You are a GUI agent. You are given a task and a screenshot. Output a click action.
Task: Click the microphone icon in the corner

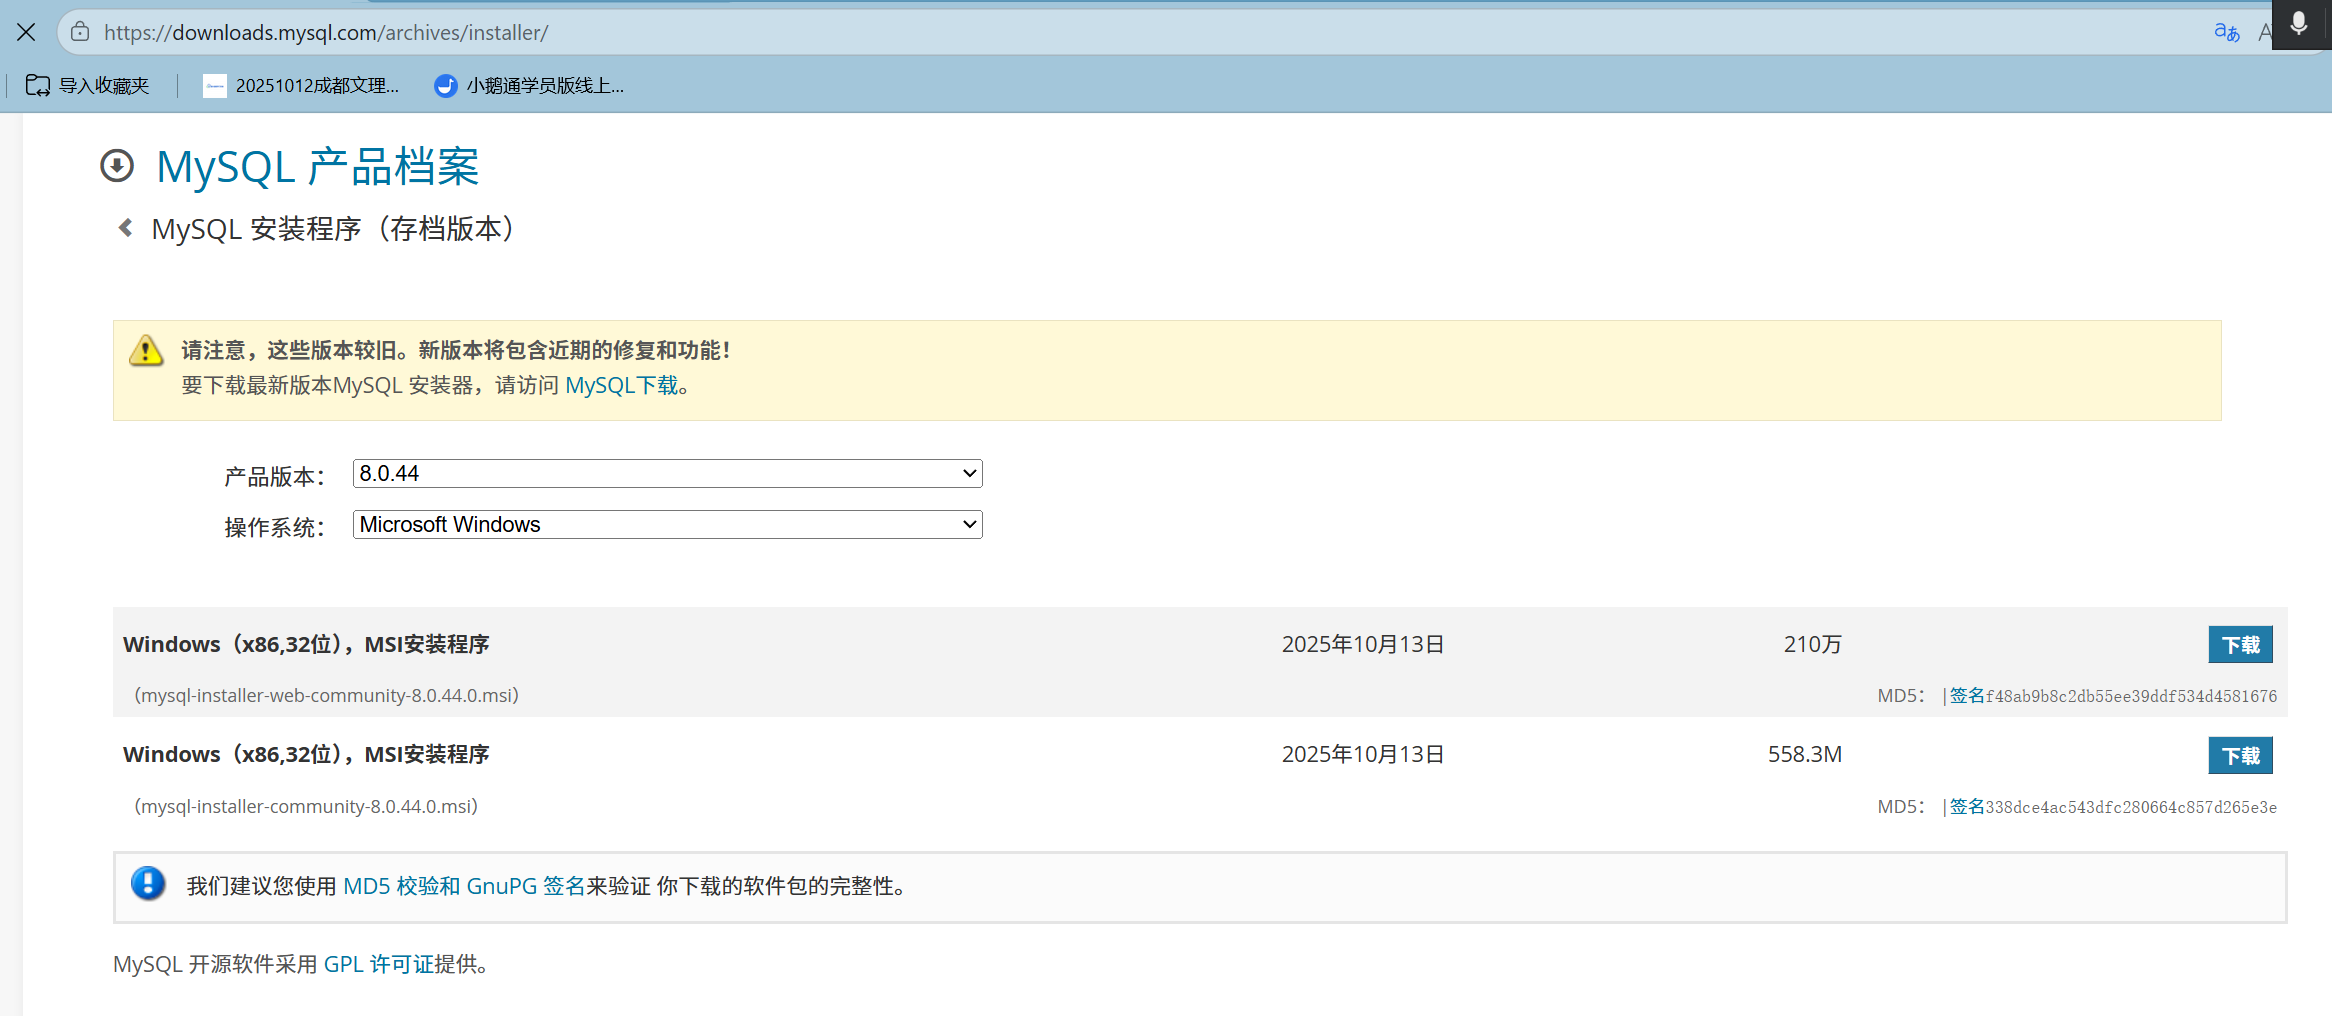tap(2298, 24)
